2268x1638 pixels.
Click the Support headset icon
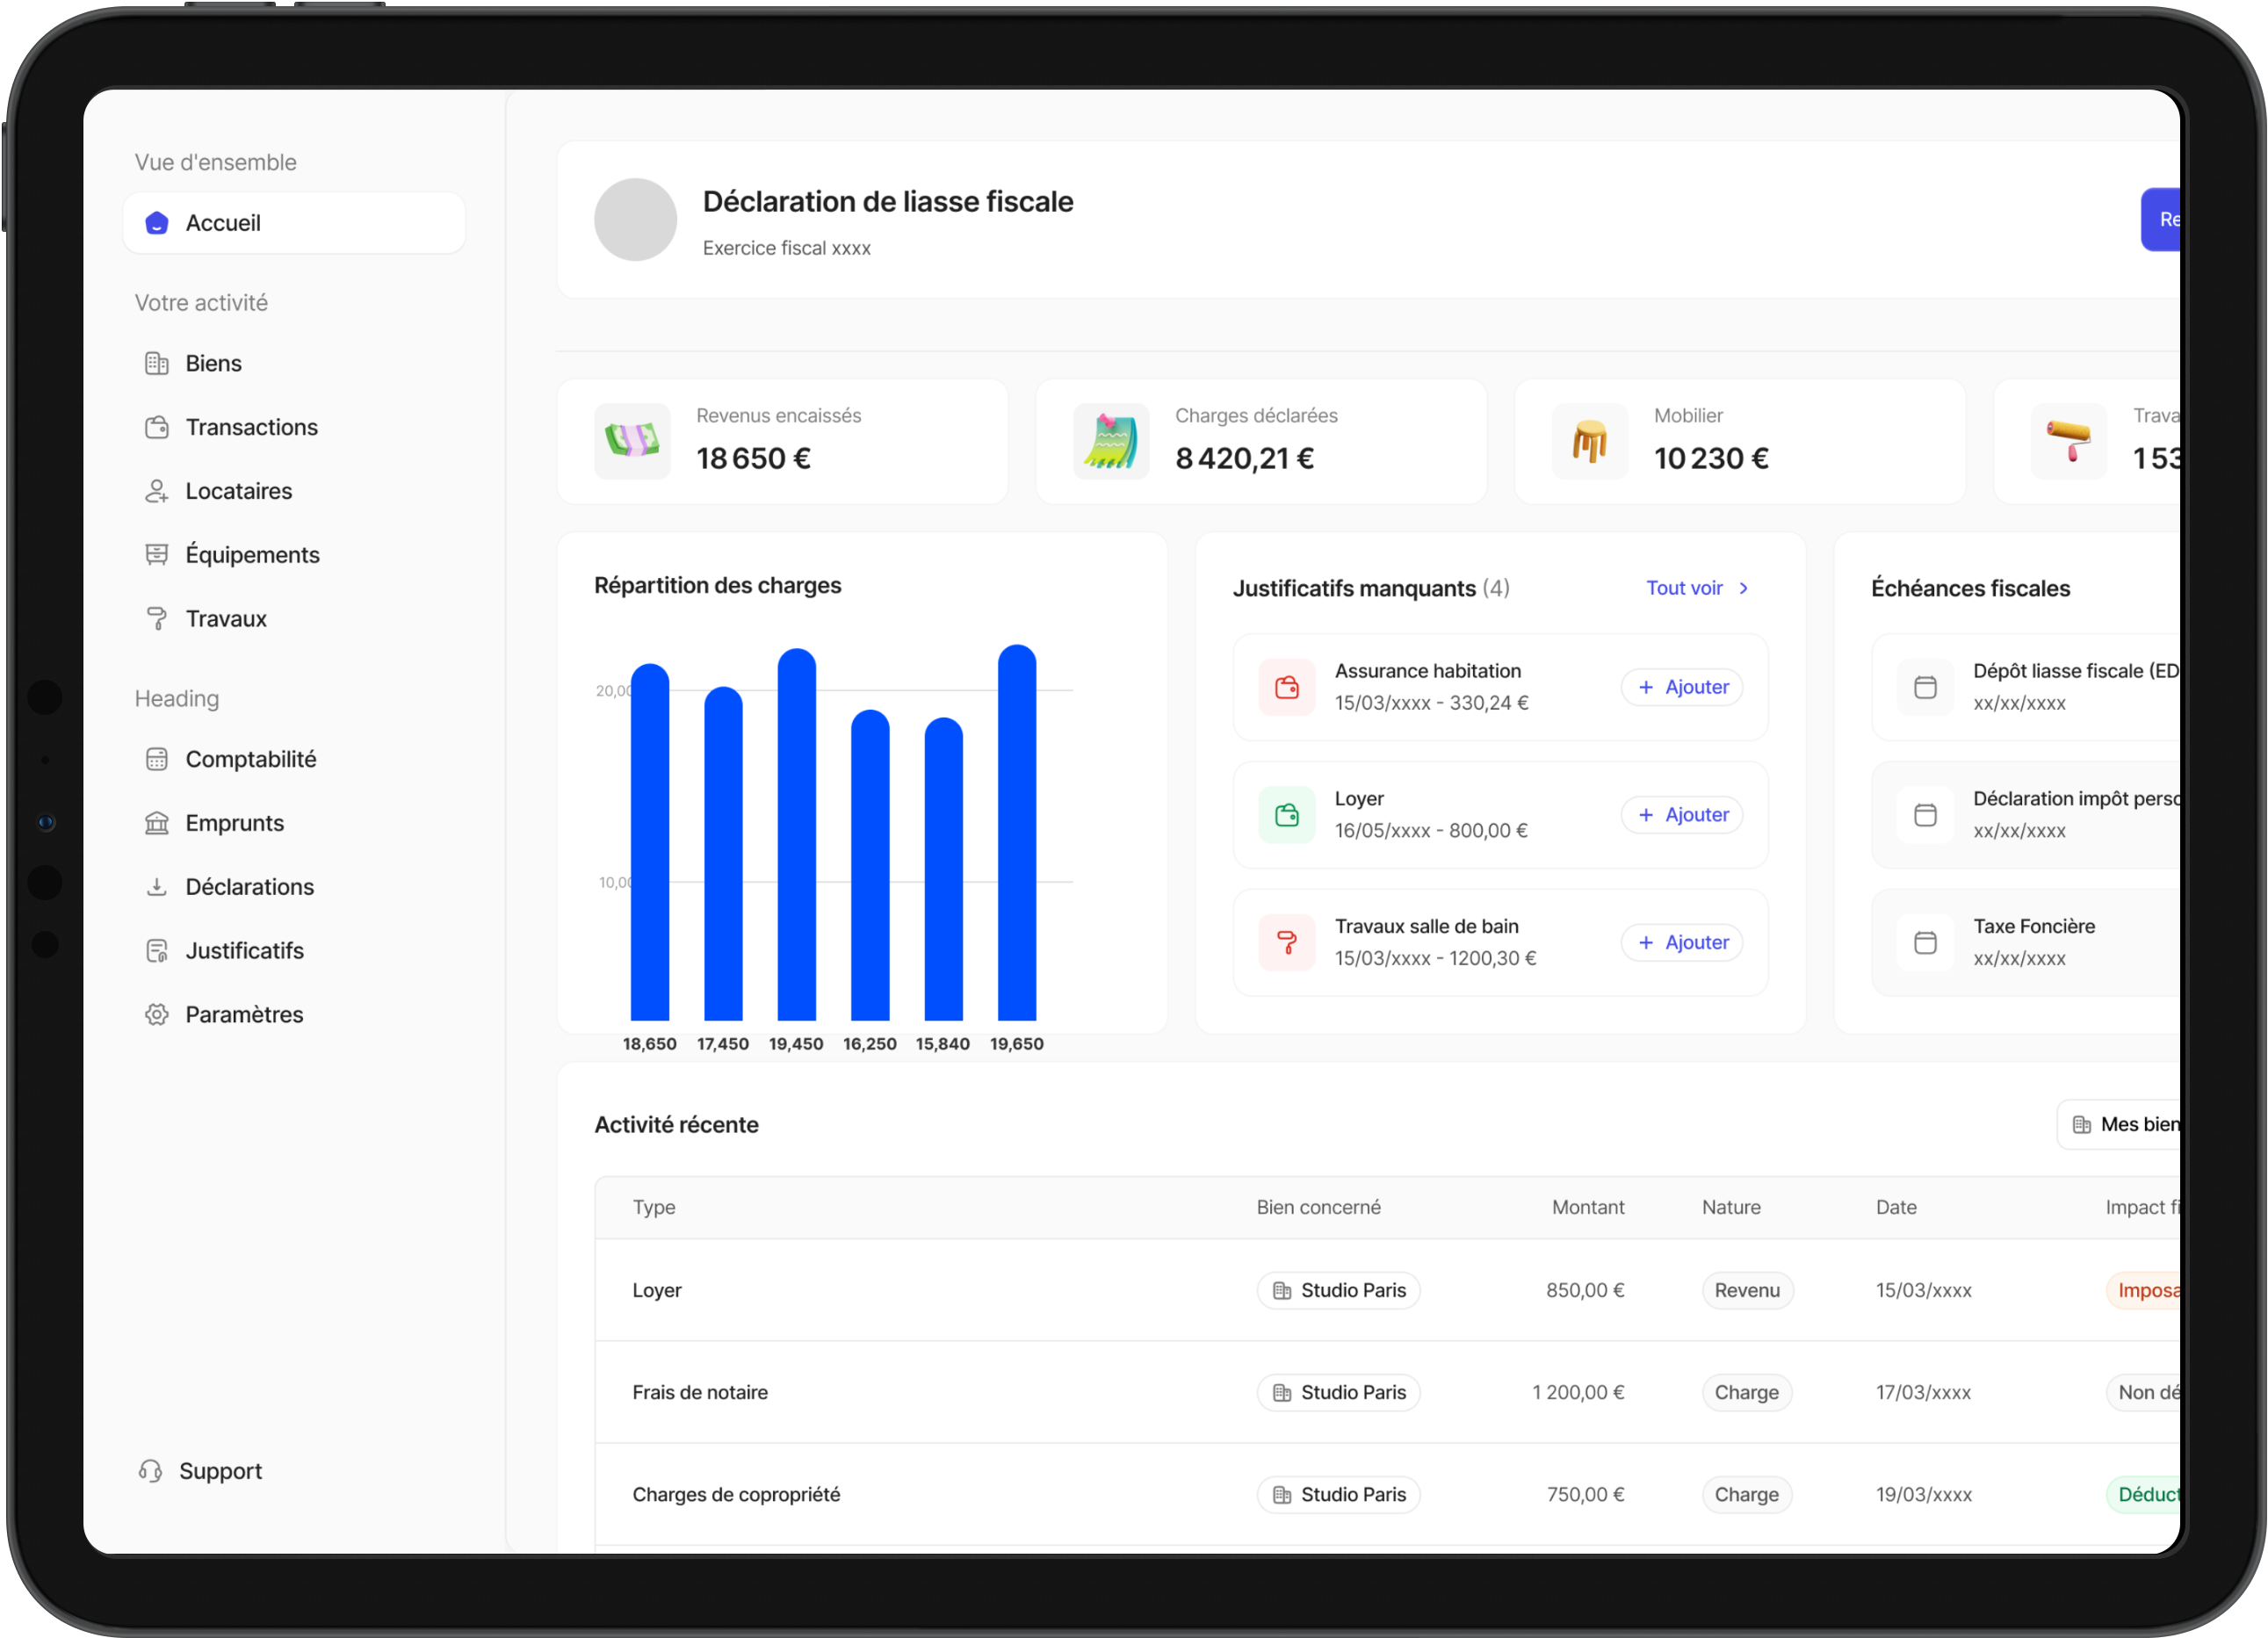pyautogui.click(x=150, y=1471)
